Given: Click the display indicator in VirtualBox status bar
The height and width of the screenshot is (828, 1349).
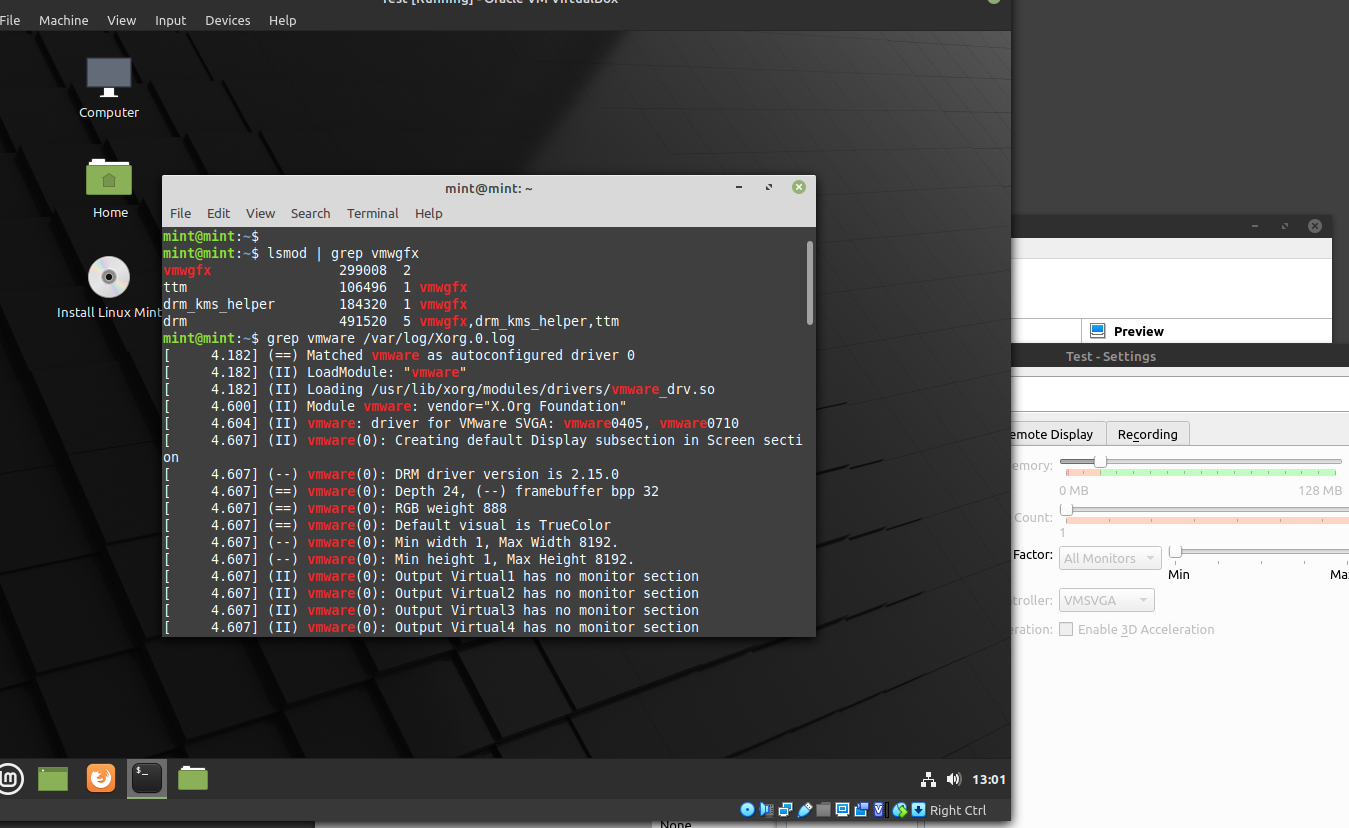Looking at the screenshot, I should 843,810.
